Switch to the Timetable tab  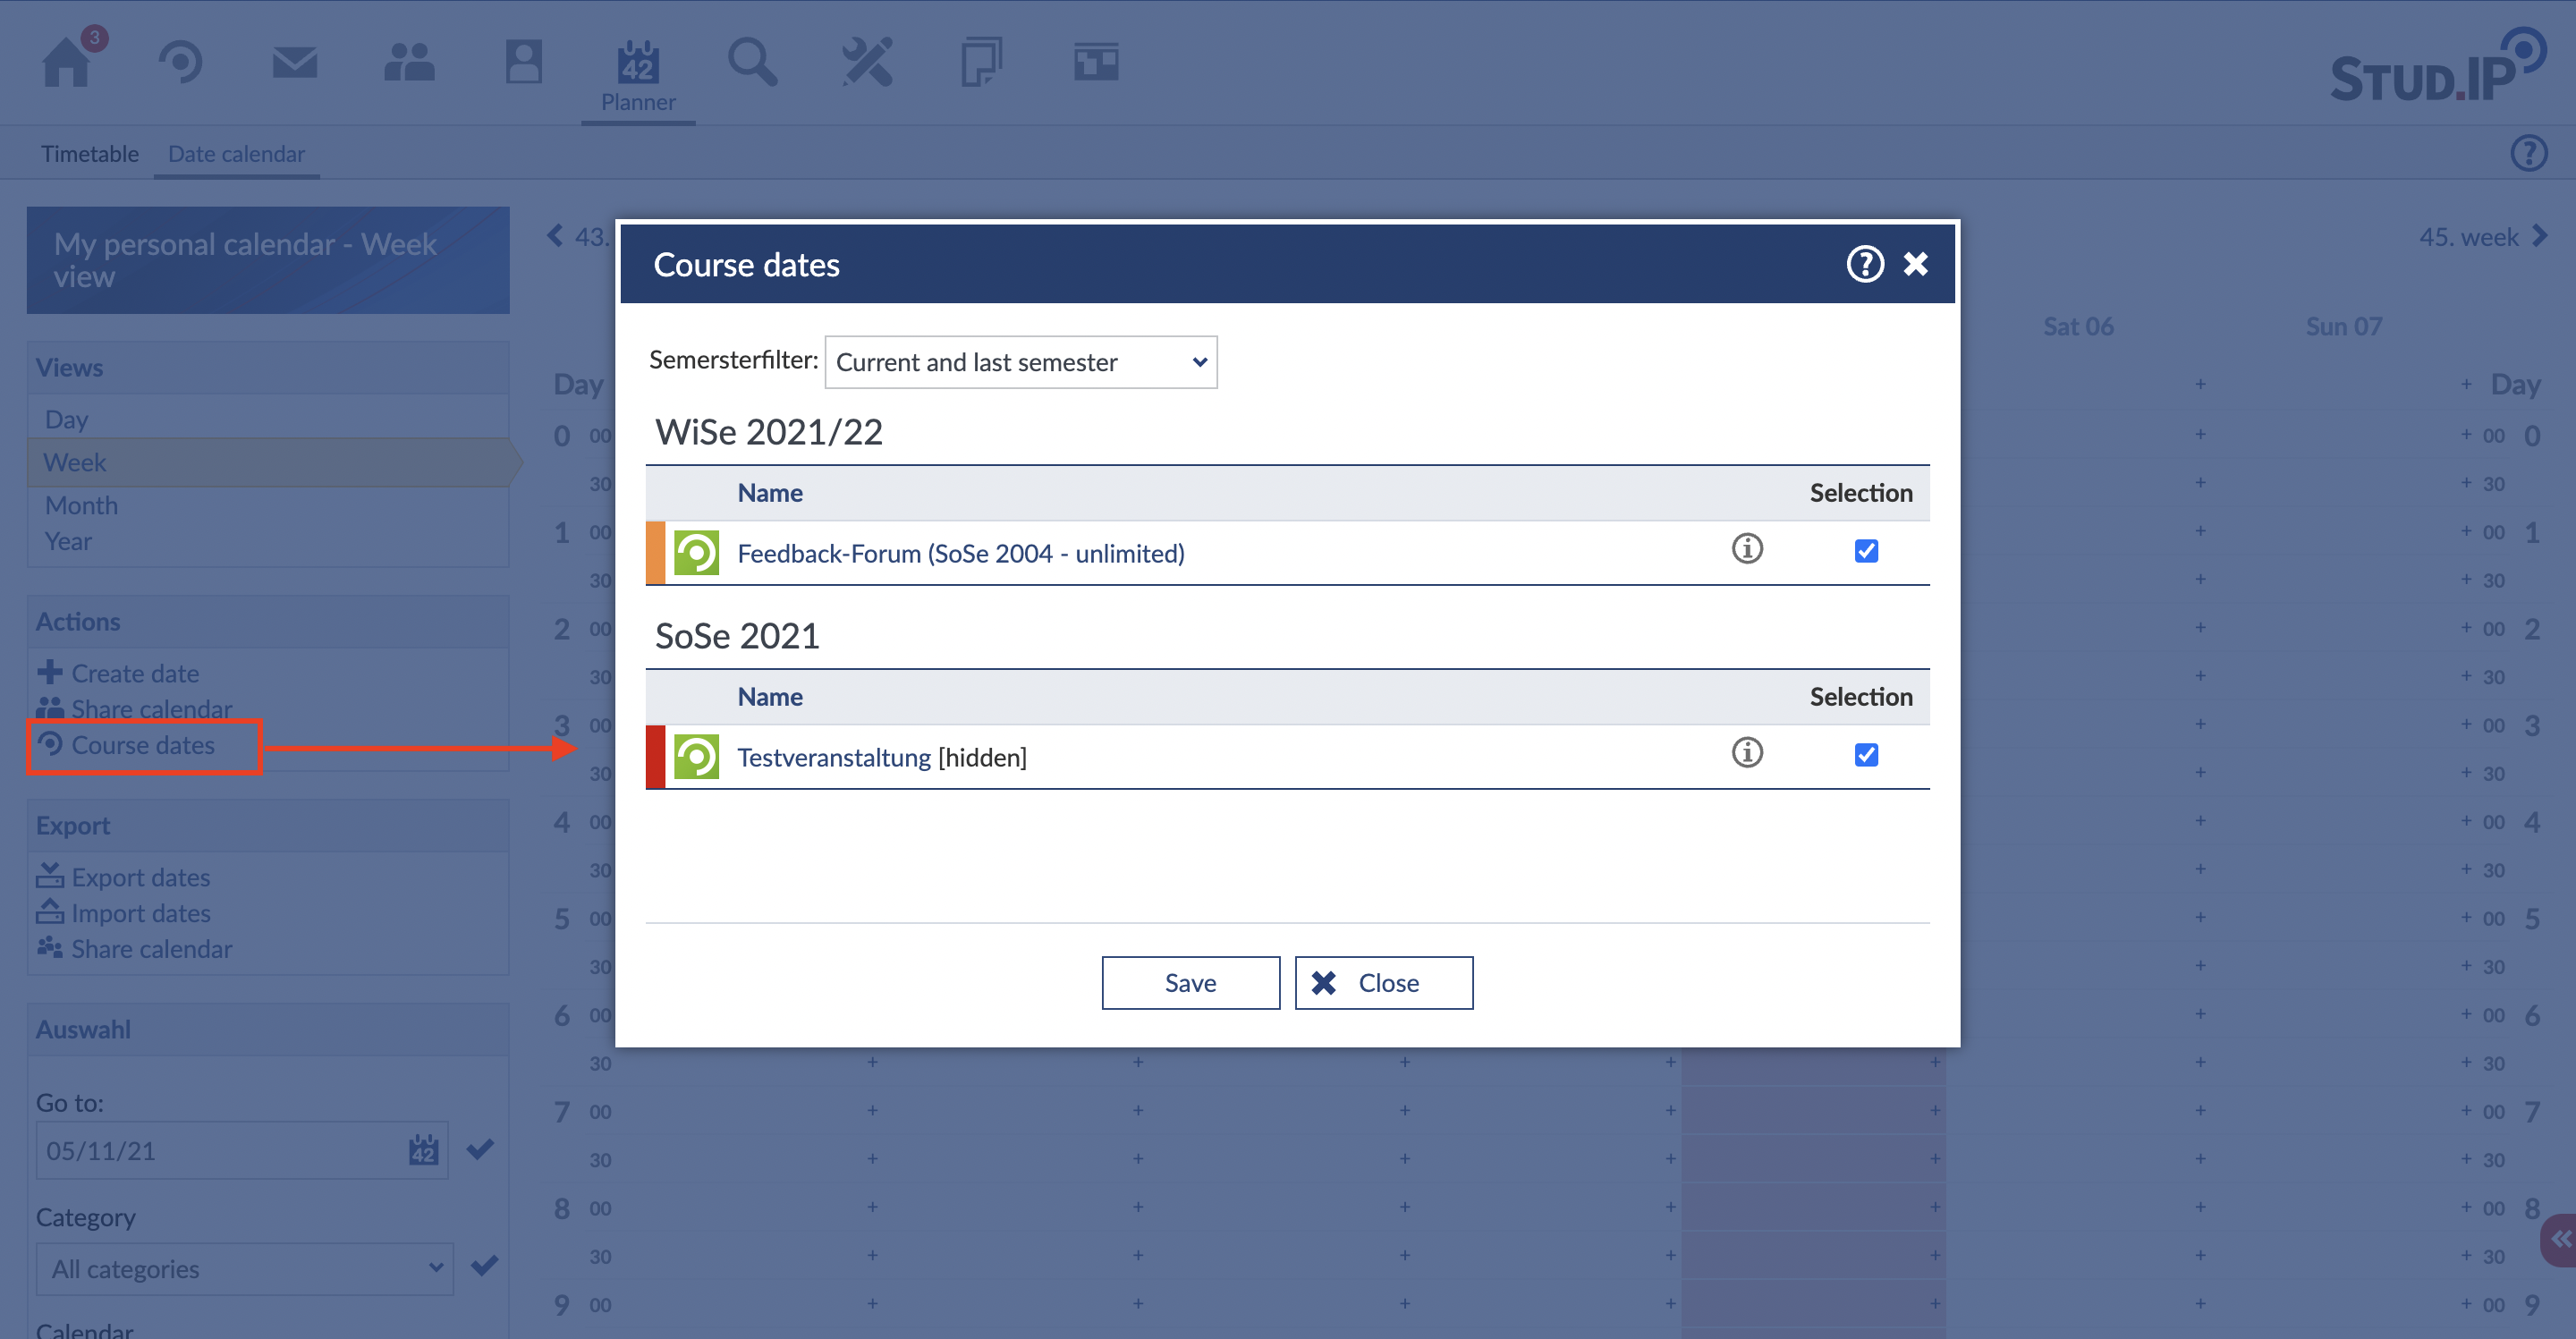[90, 154]
